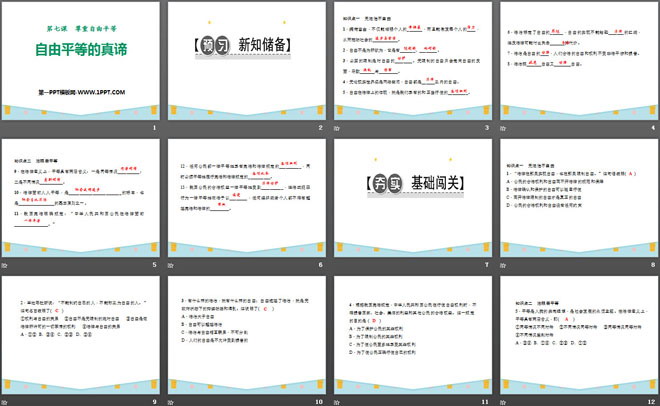Click the transition icon under slide 3
This screenshot has height=406, width=660.
point(337,129)
